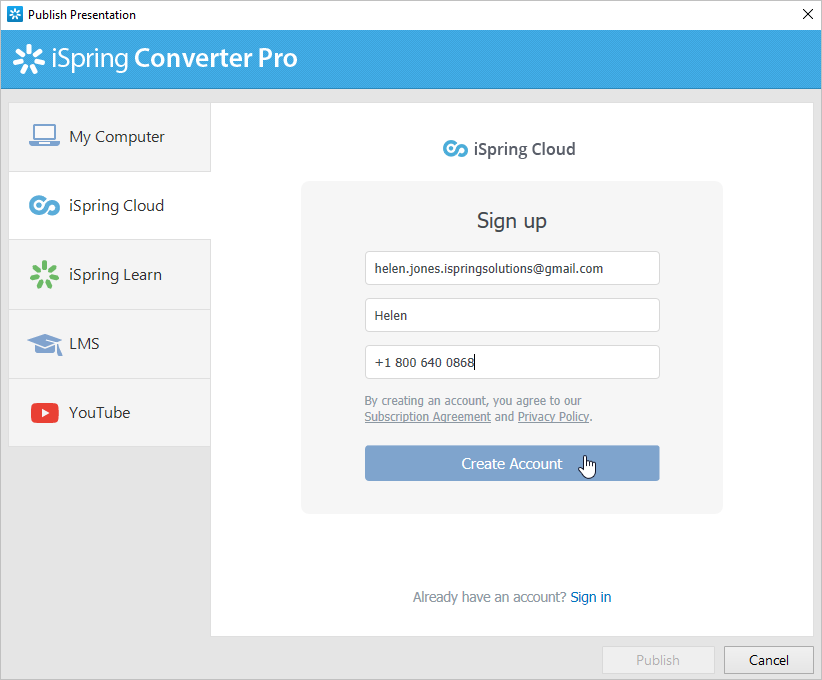Click the Publish Presentation title bar icon

15,14
